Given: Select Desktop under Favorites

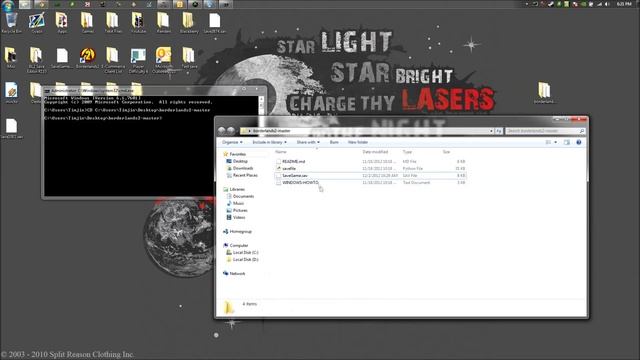Looking at the screenshot, I should (x=237, y=161).
